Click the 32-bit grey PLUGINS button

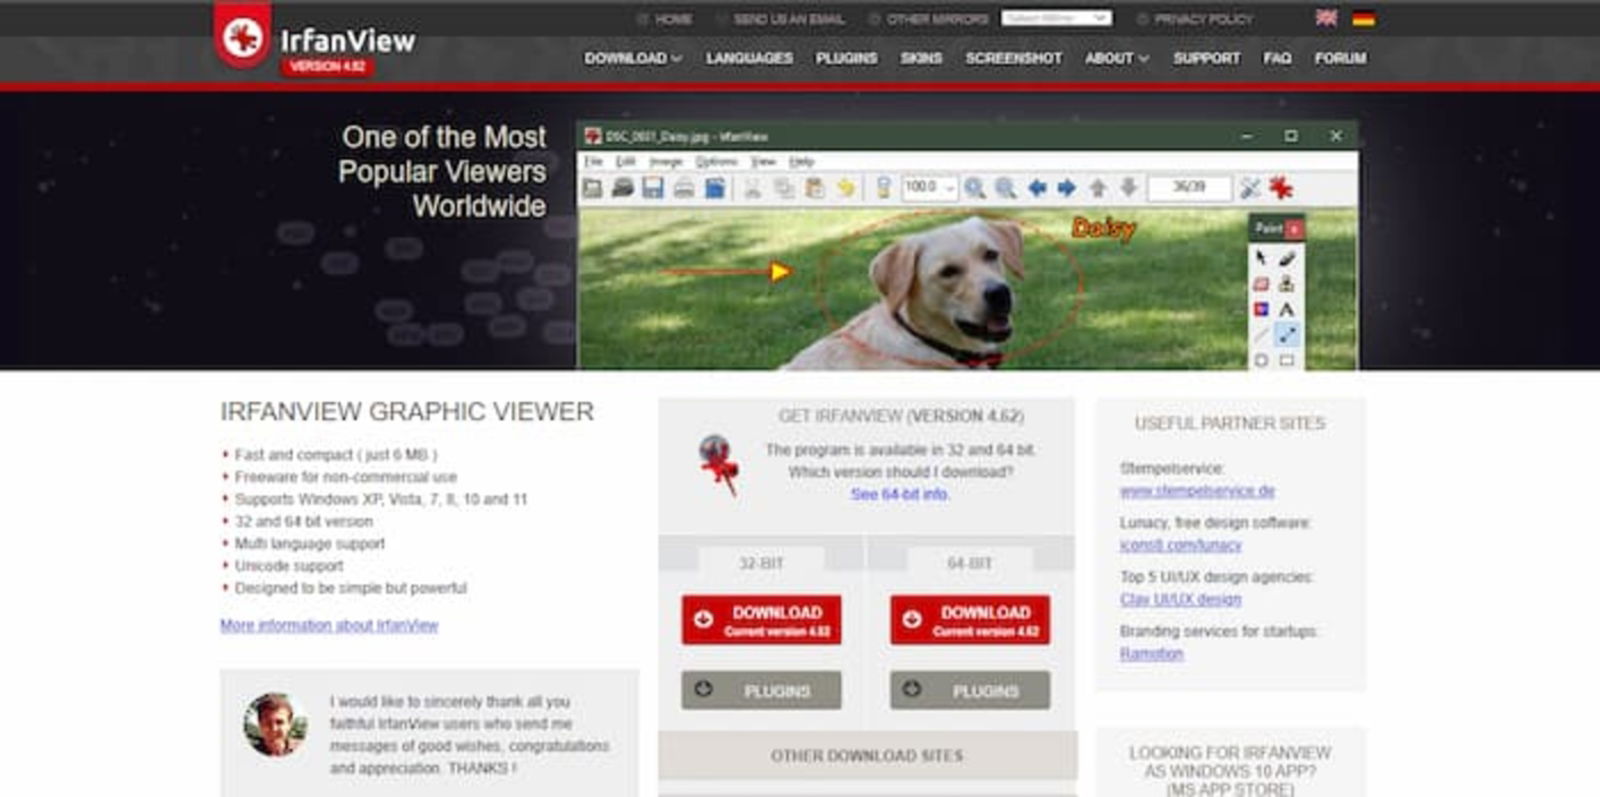point(762,690)
